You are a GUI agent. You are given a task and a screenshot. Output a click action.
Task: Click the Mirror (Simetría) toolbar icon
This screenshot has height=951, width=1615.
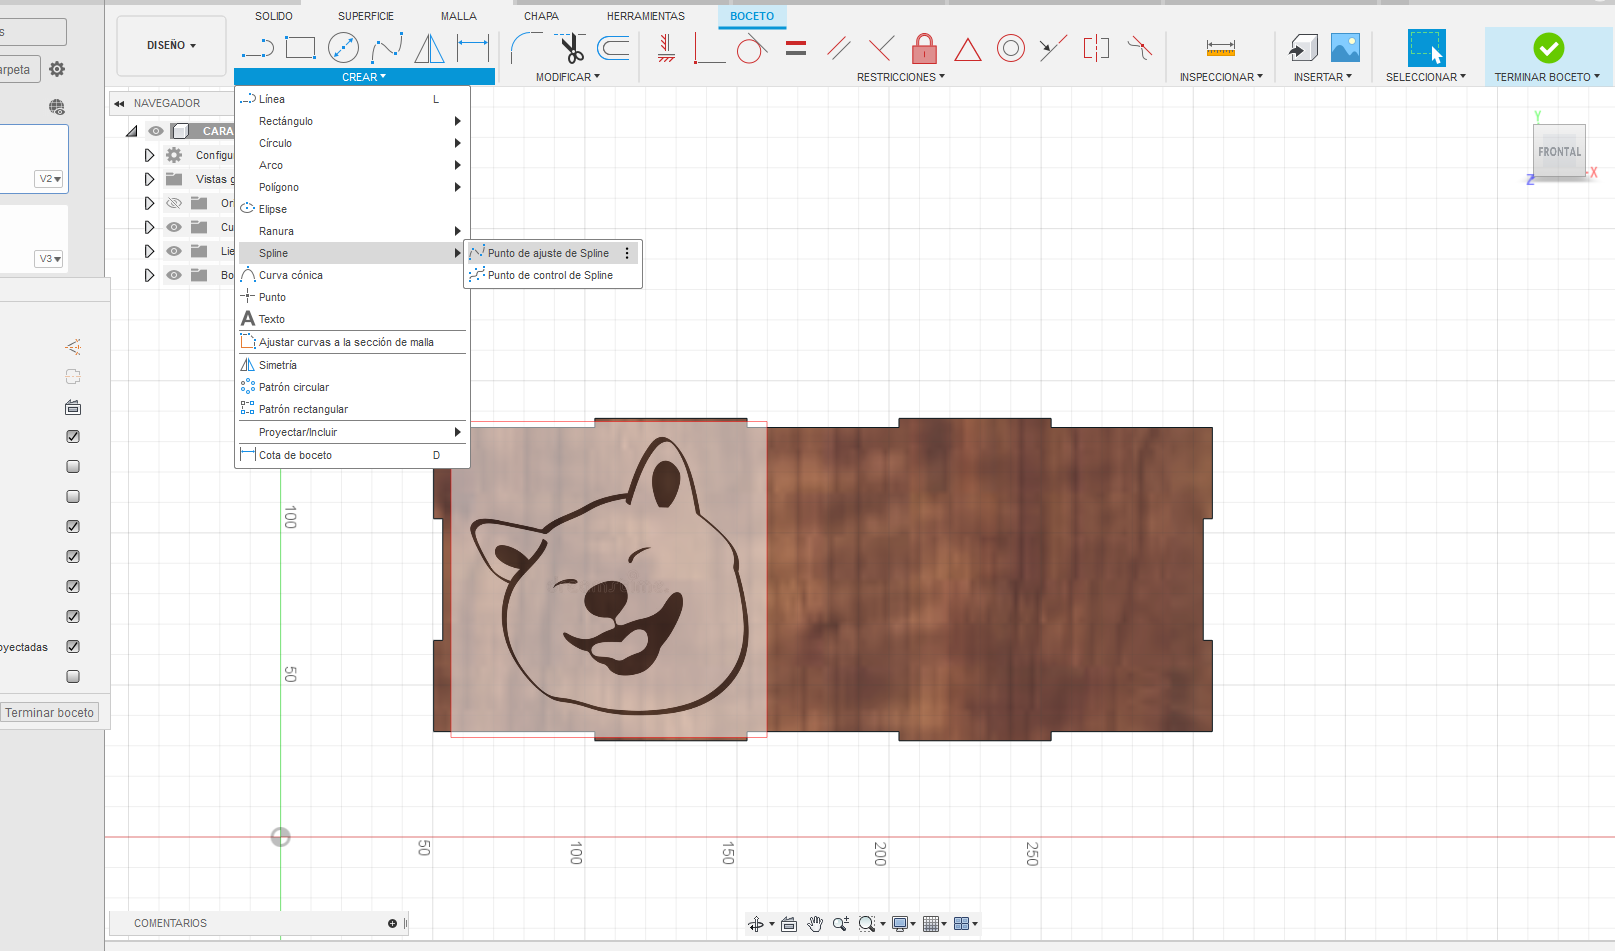[429, 47]
